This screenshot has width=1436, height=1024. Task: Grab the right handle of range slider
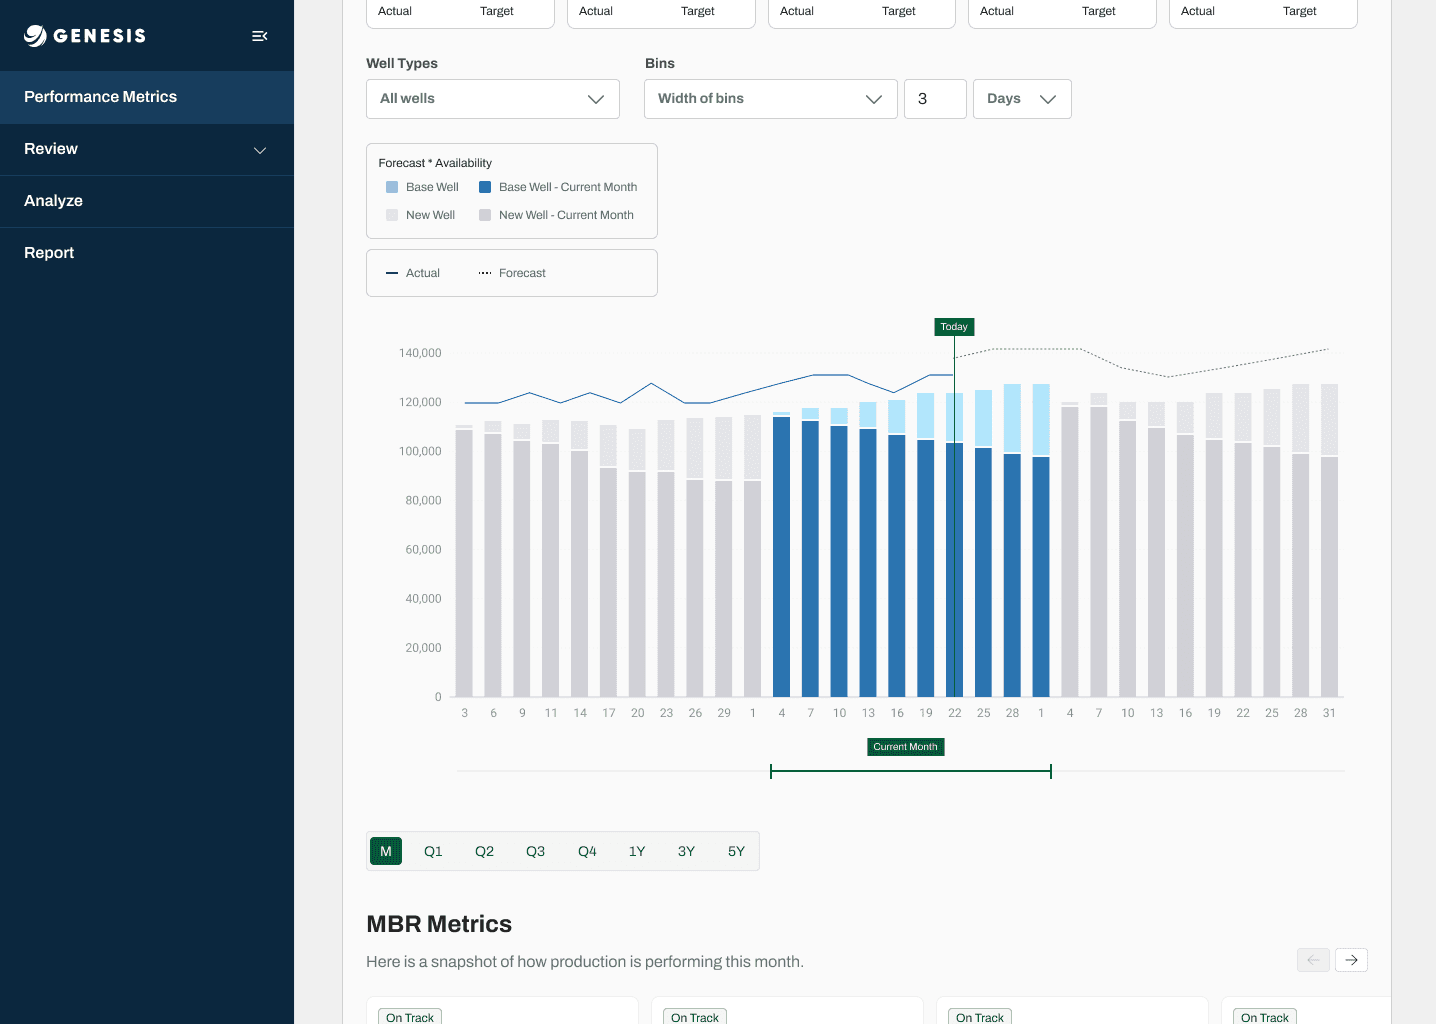[x=1051, y=771]
